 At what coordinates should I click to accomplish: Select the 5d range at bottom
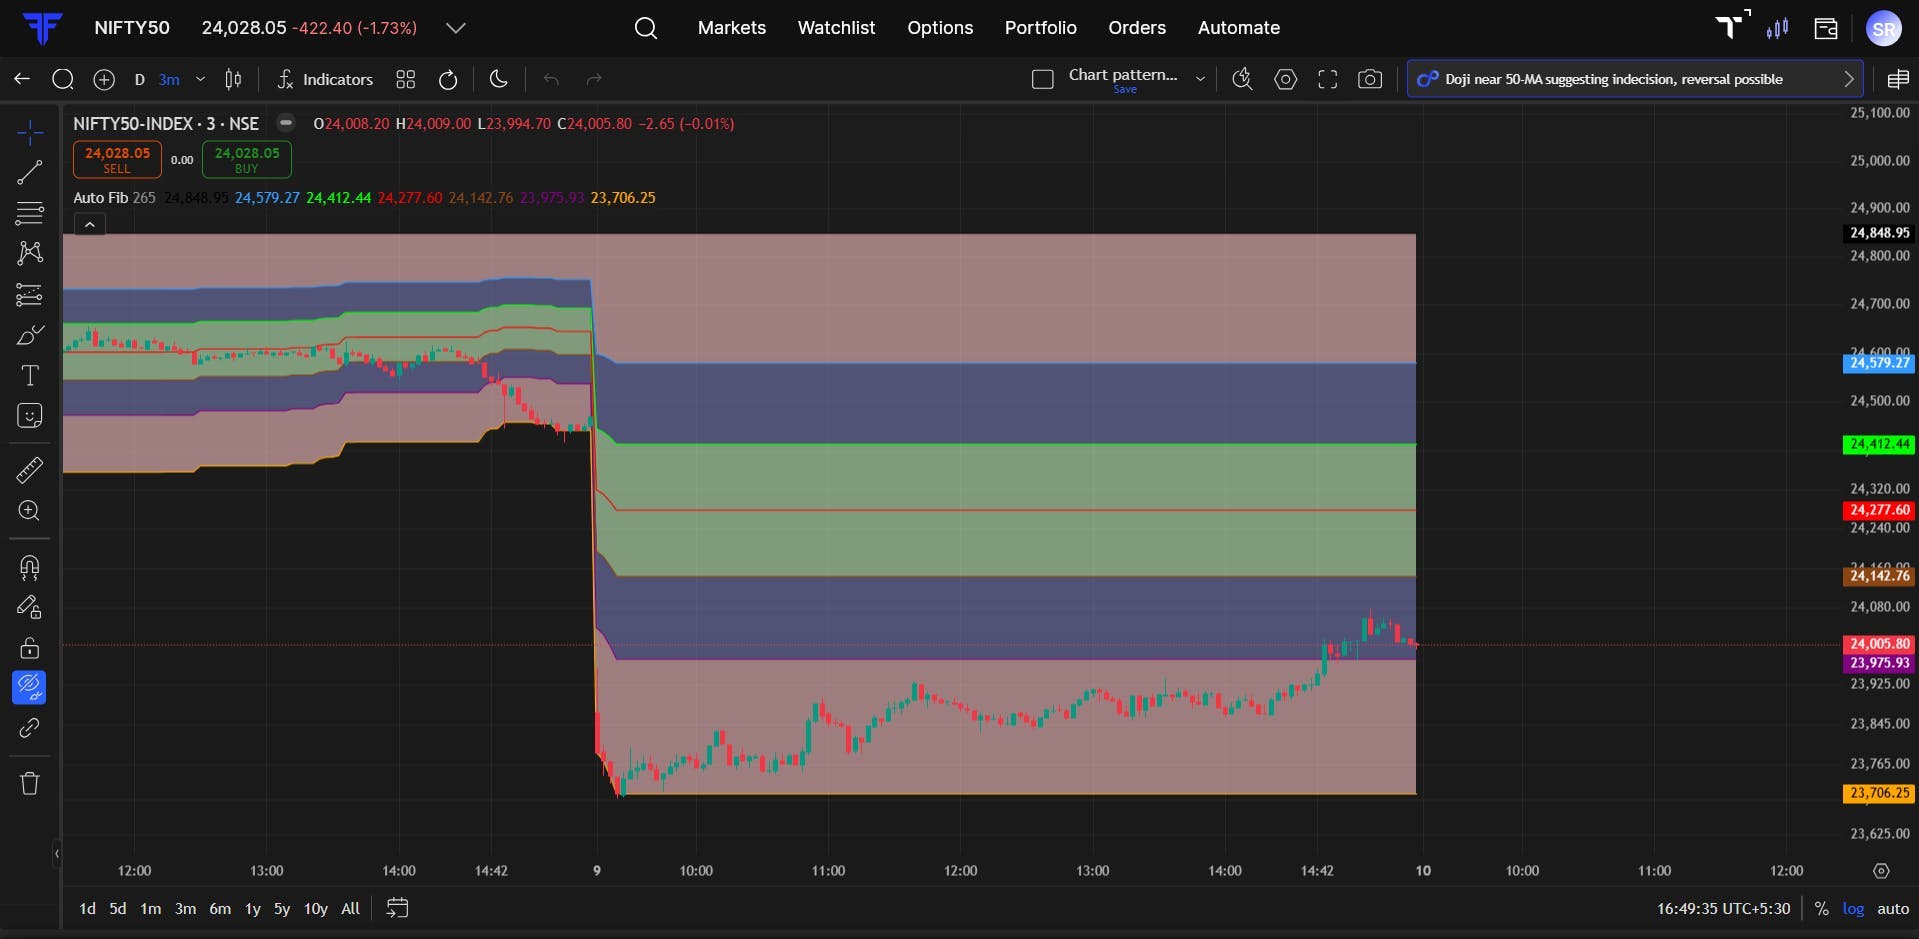(118, 909)
